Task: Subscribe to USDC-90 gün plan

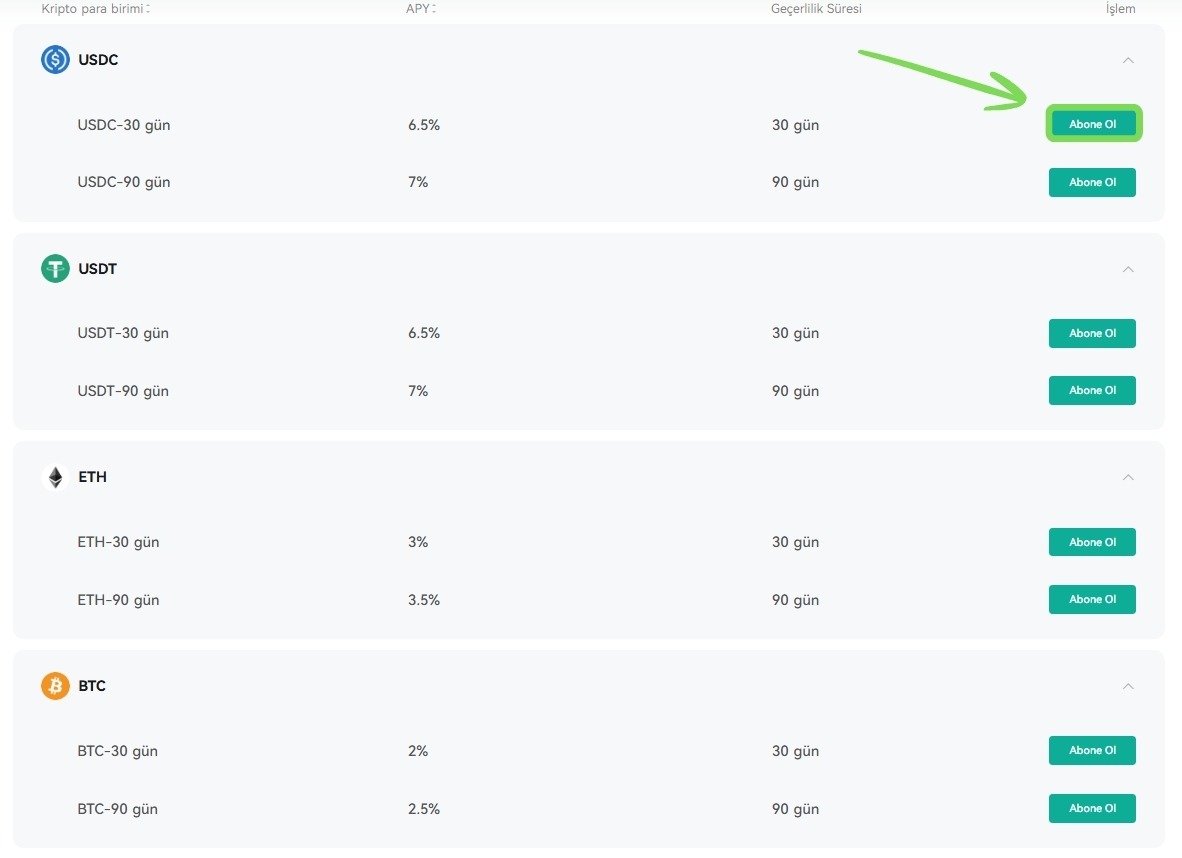Action: (1092, 182)
